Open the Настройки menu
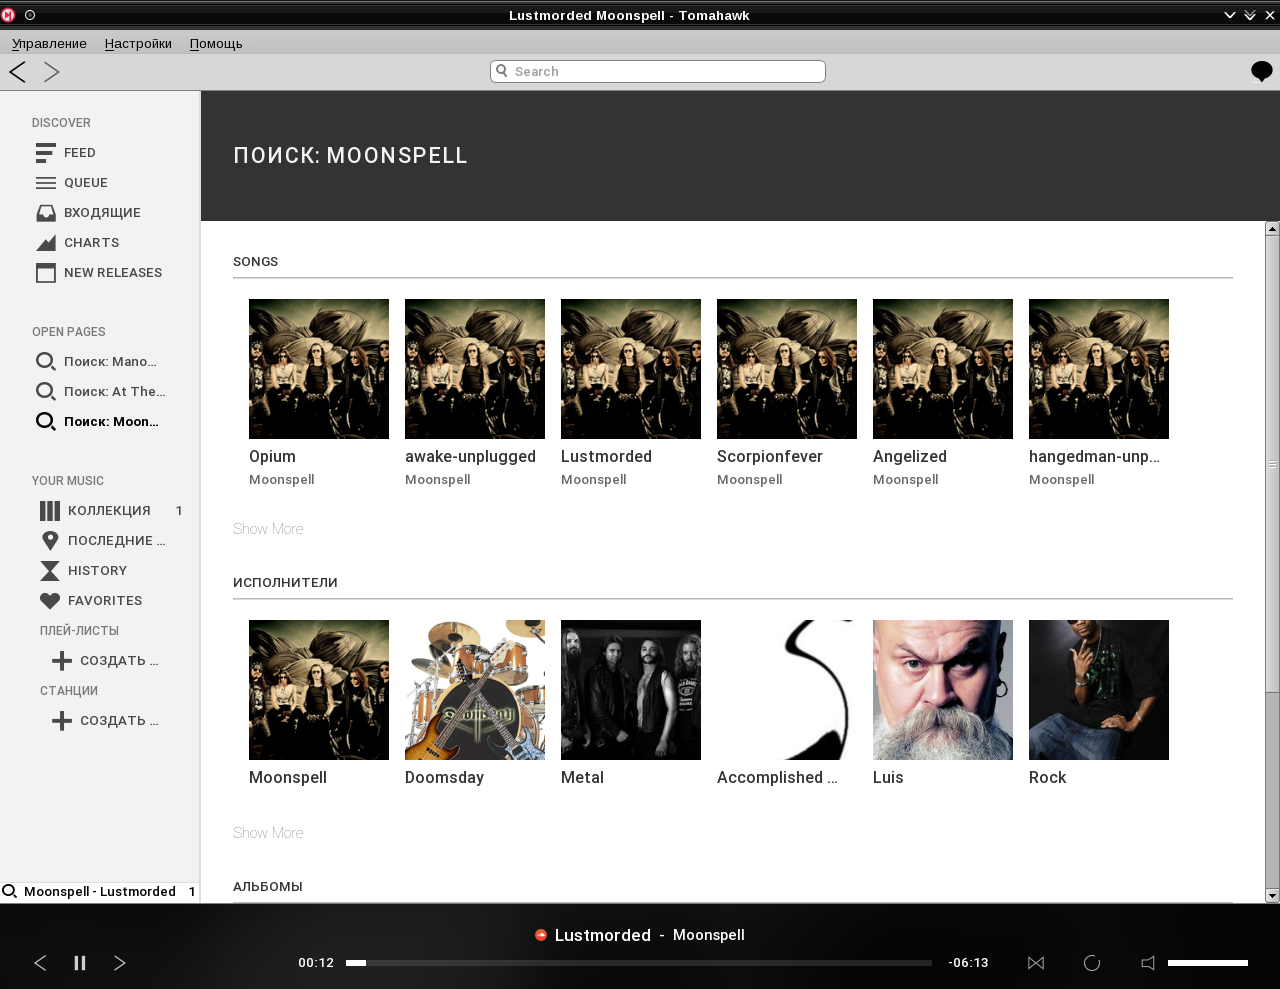 138,44
